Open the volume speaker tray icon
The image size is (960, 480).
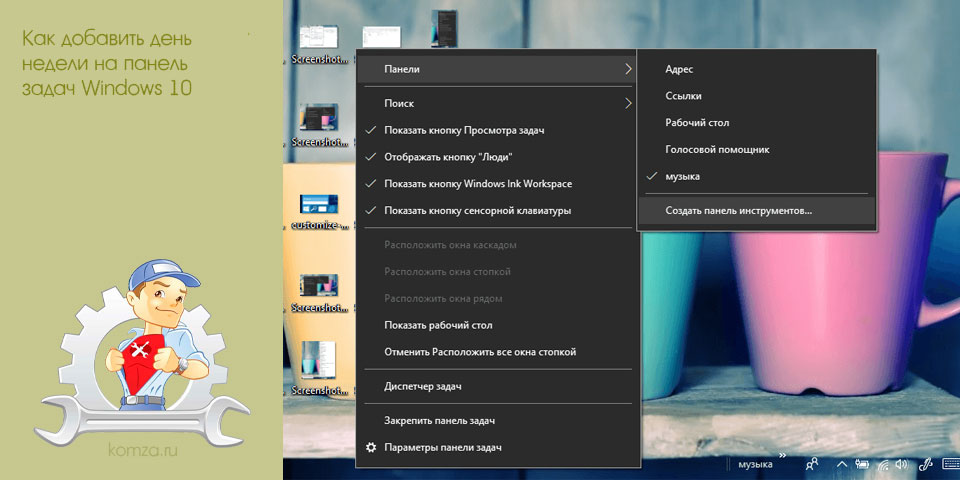[901, 463]
